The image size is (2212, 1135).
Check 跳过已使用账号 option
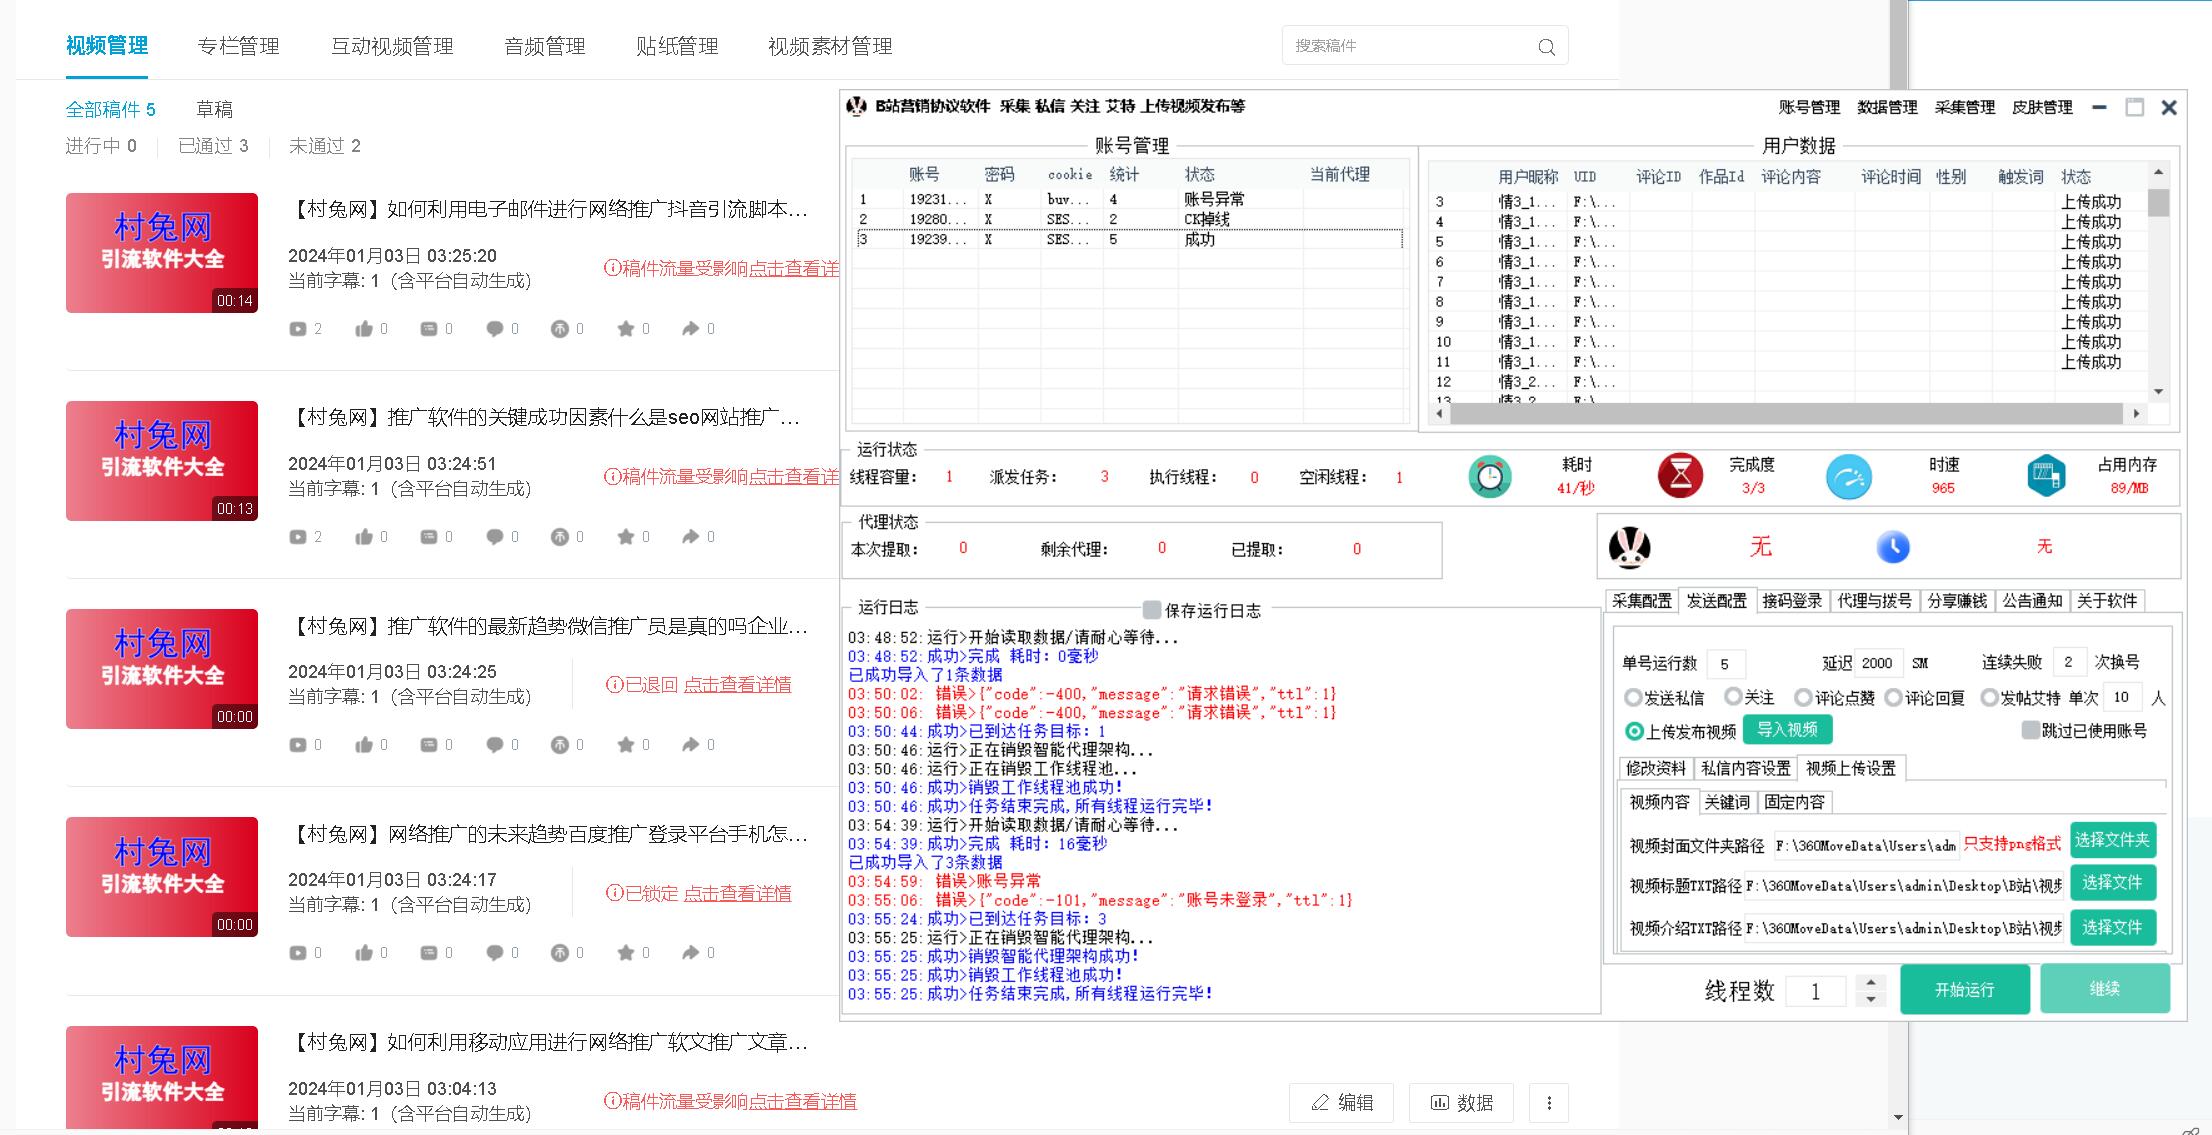(x=2029, y=731)
